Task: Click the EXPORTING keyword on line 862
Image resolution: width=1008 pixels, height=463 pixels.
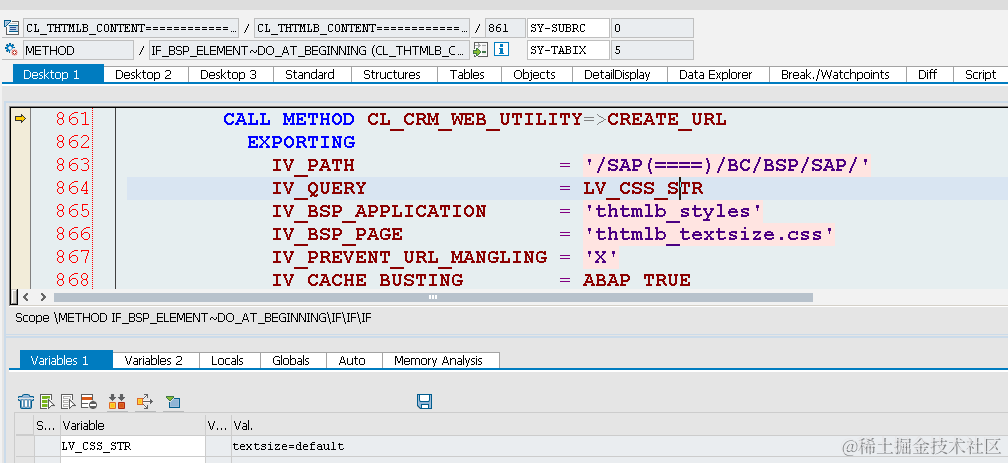Action: [x=301, y=142]
